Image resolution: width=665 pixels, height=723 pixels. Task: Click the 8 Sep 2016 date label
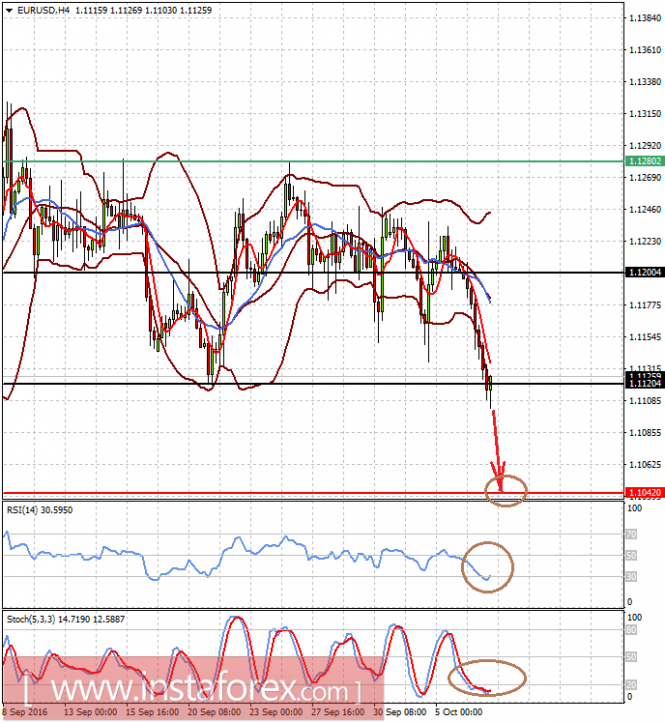[x=25, y=712]
